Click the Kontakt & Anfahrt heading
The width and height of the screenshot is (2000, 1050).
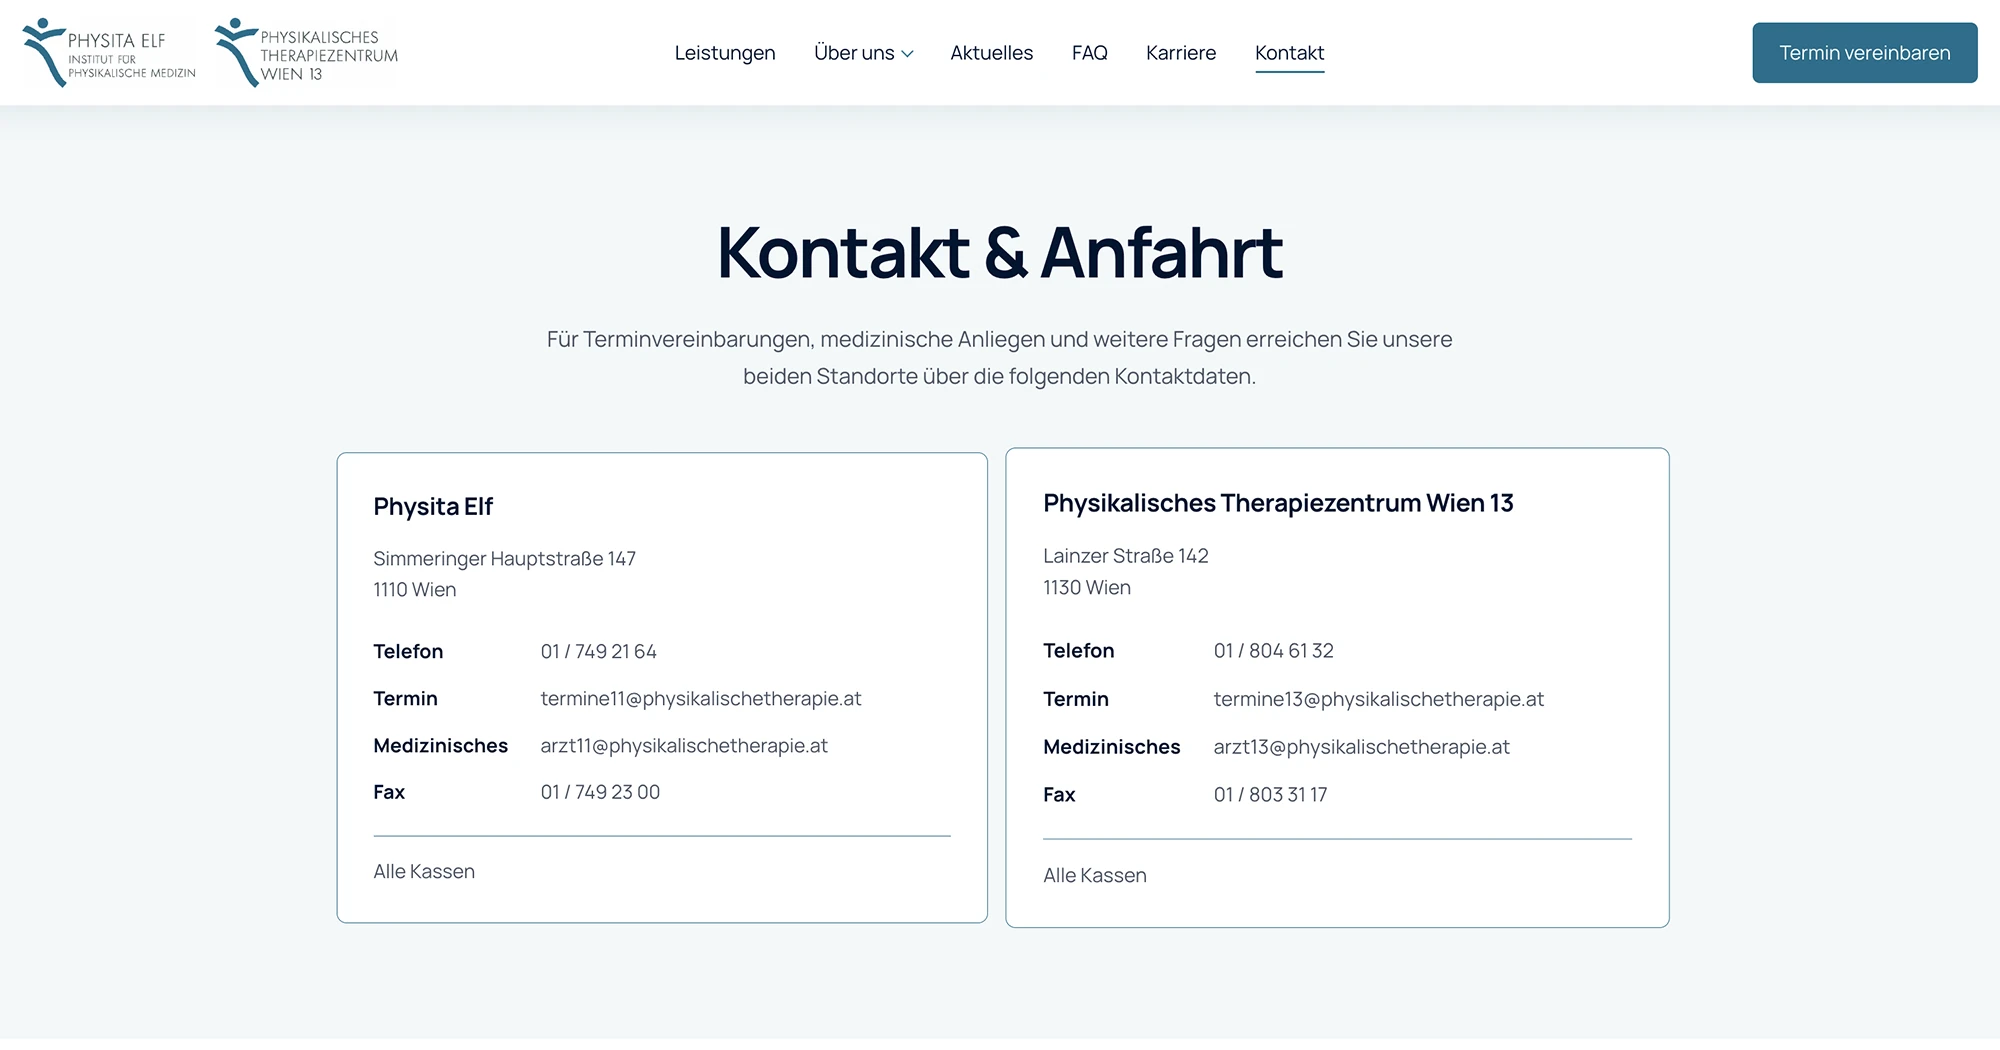click(1000, 252)
